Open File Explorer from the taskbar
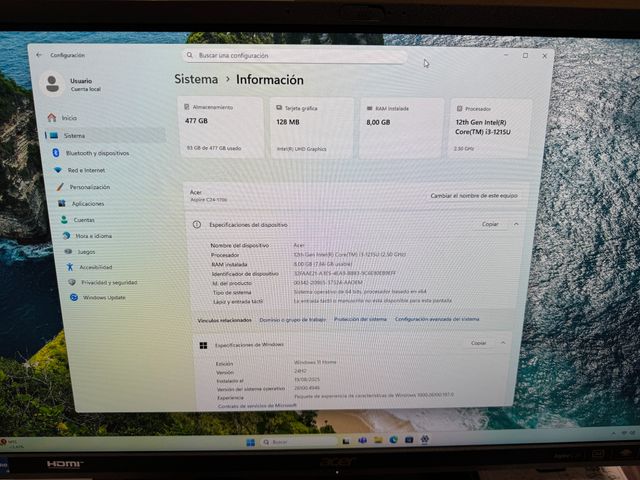640x480 pixels. [378, 440]
